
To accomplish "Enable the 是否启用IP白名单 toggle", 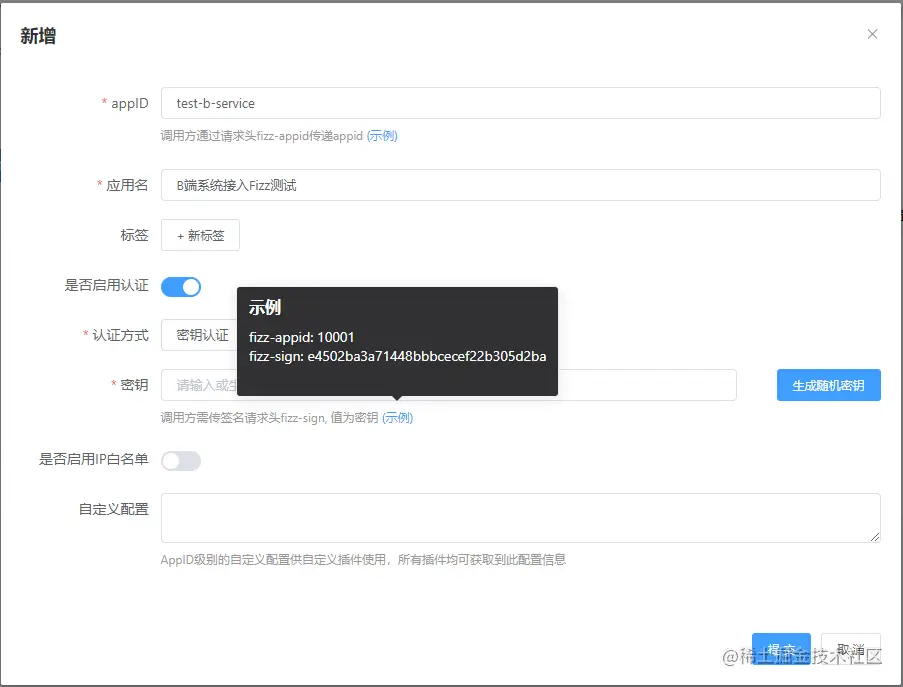I will point(181,460).
